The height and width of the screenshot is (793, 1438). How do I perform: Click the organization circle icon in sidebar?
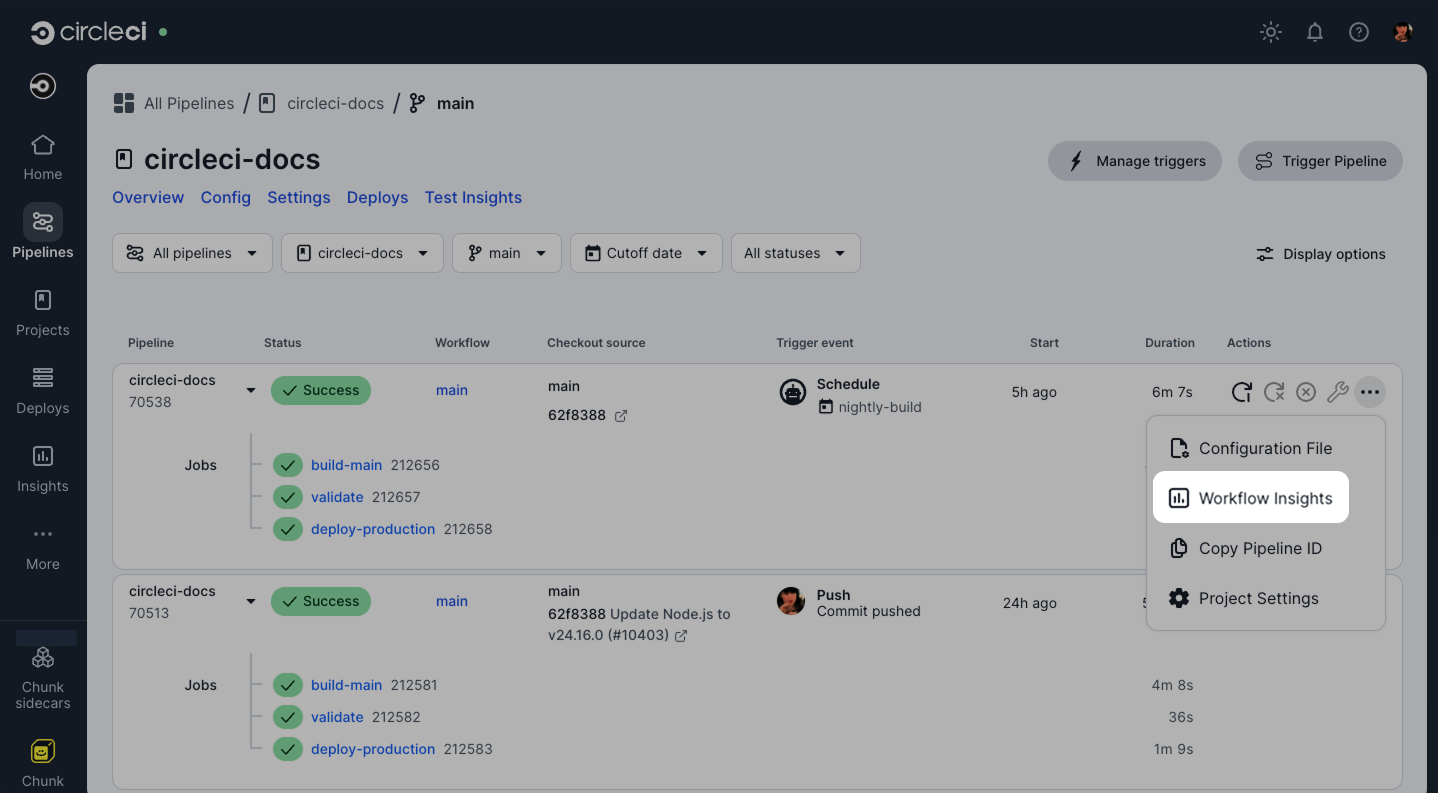point(43,87)
